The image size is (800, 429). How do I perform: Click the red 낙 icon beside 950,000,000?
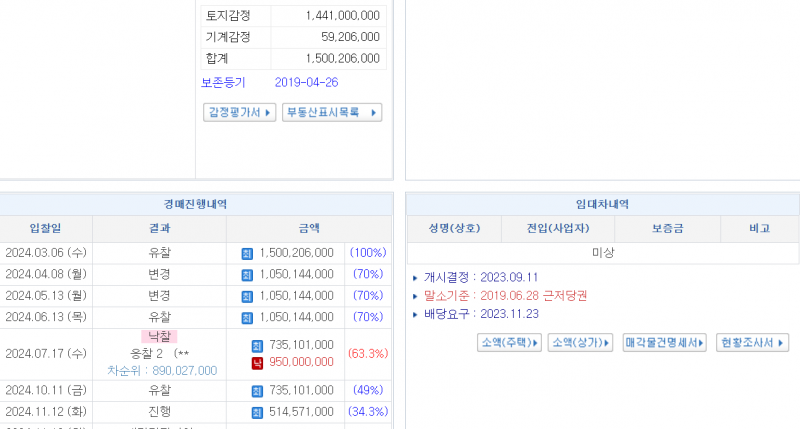coord(256,362)
